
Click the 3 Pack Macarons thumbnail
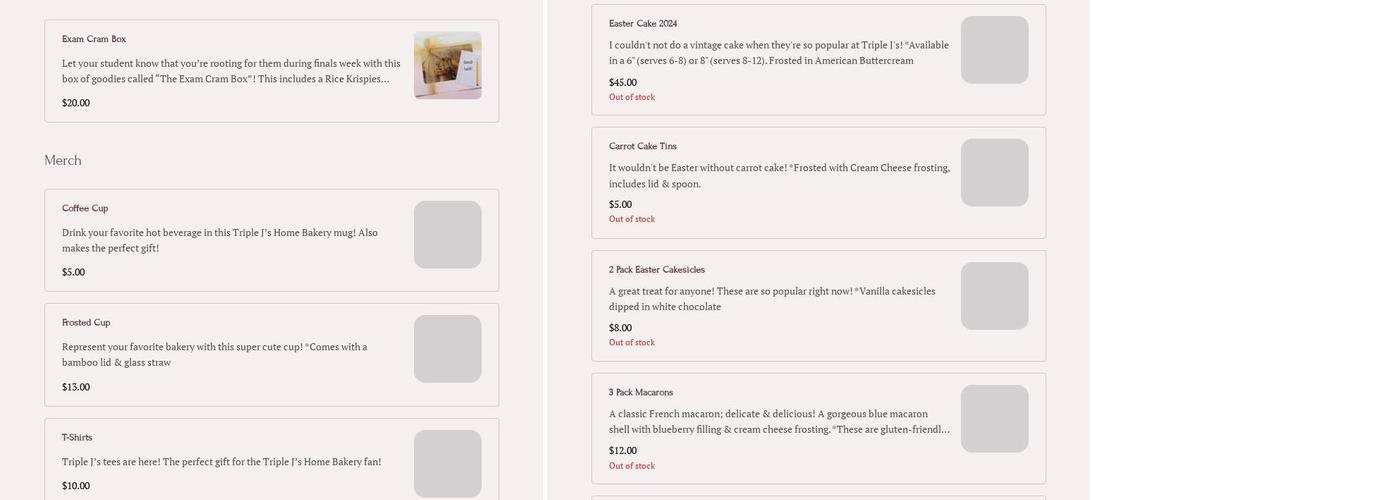(994, 419)
